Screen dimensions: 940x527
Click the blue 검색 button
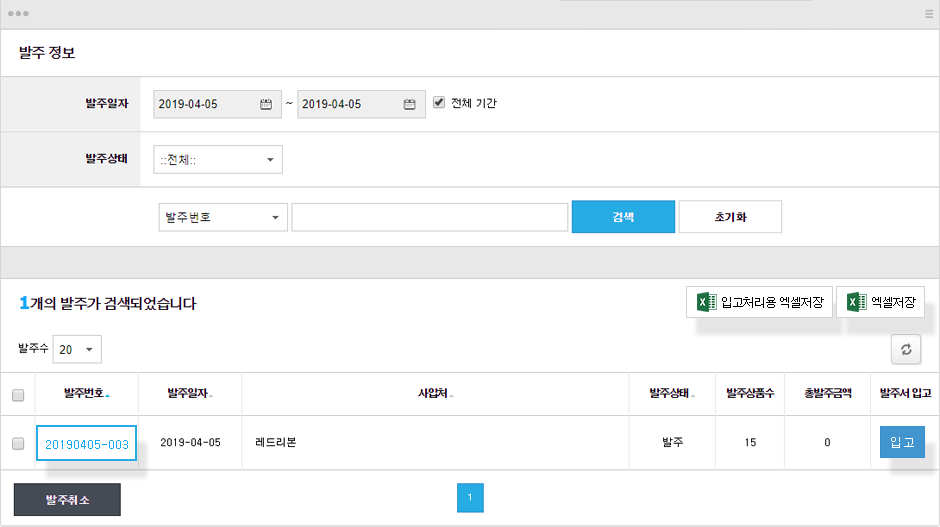click(x=623, y=216)
